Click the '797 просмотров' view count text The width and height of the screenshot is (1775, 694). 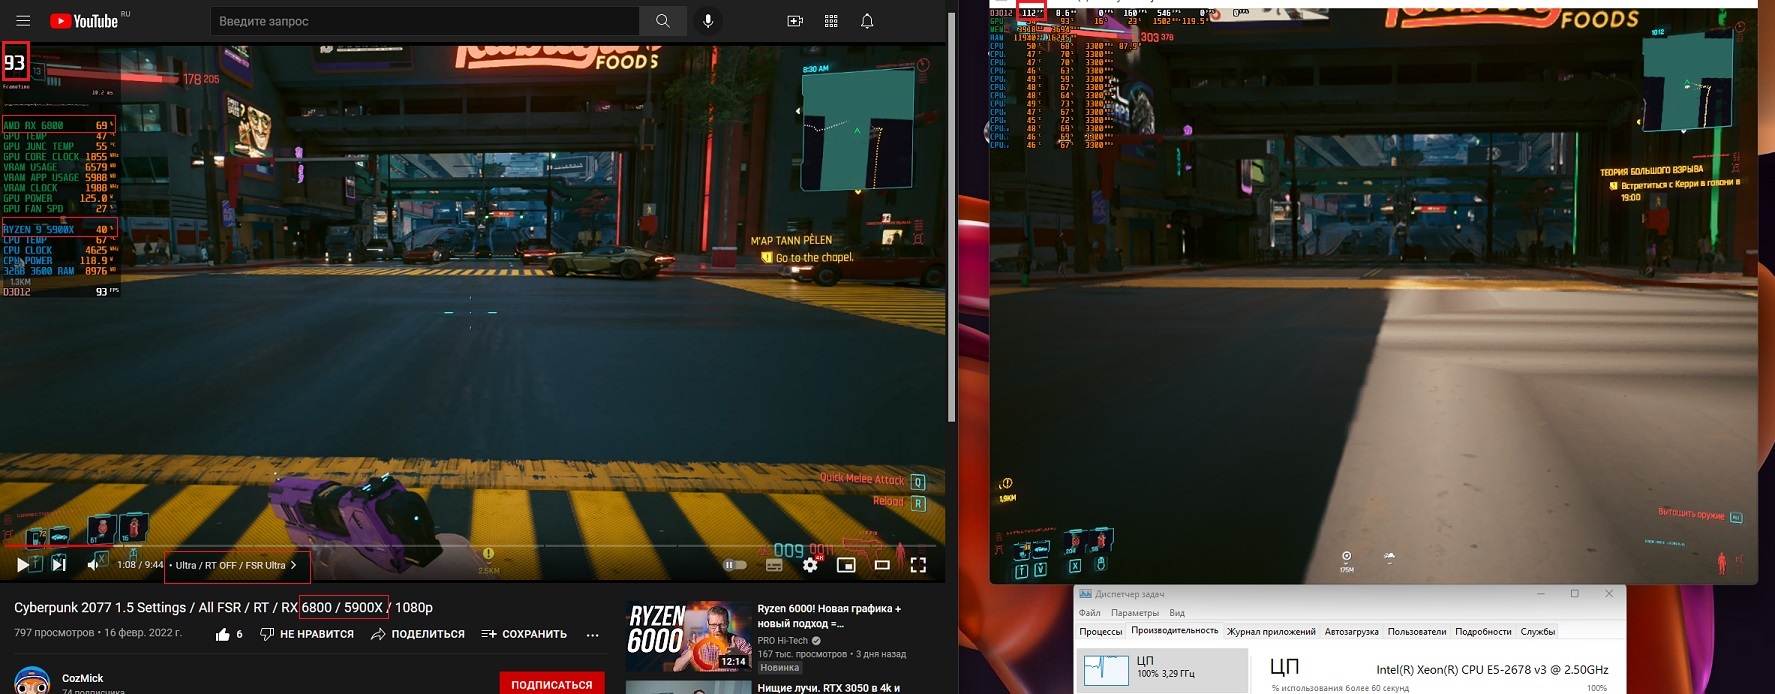54,633
